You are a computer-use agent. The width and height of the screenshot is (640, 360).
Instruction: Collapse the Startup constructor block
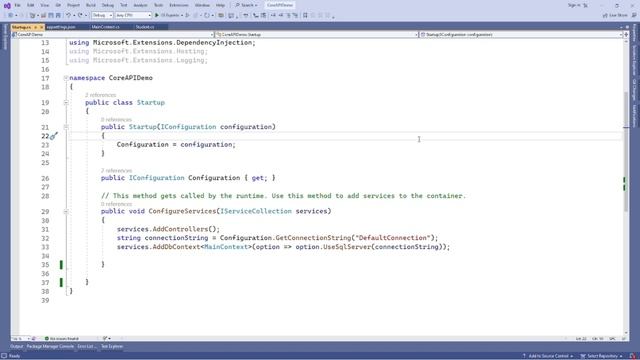[x=66, y=127]
